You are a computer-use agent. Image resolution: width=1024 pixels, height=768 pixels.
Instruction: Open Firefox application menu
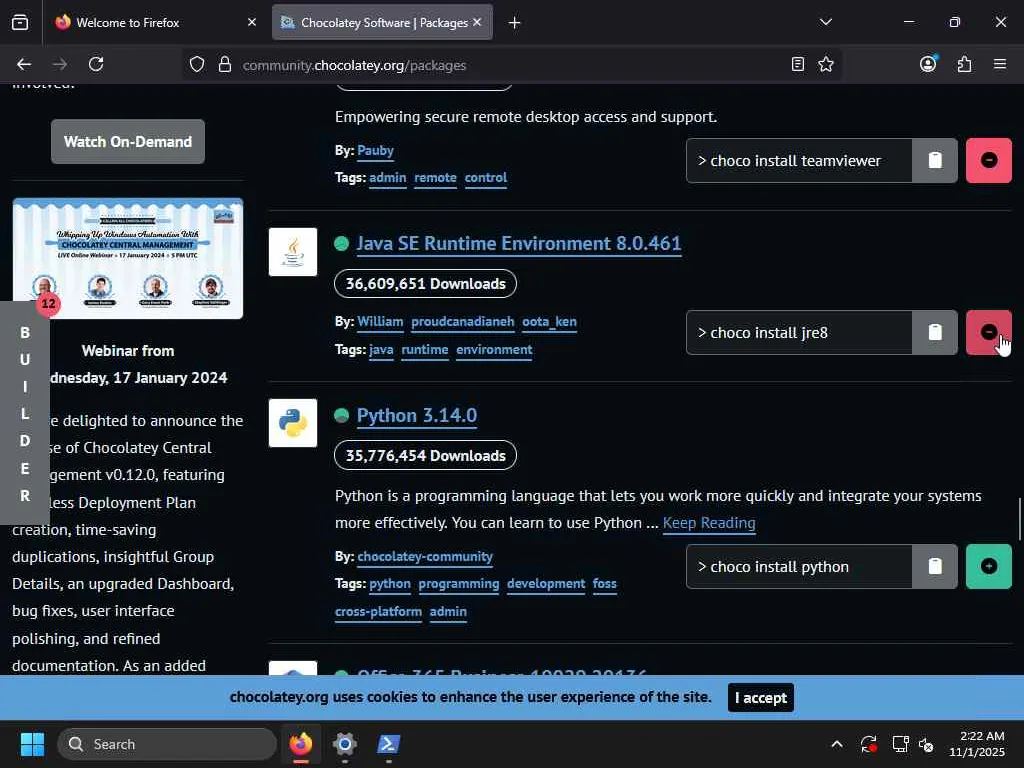click(1000, 64)
